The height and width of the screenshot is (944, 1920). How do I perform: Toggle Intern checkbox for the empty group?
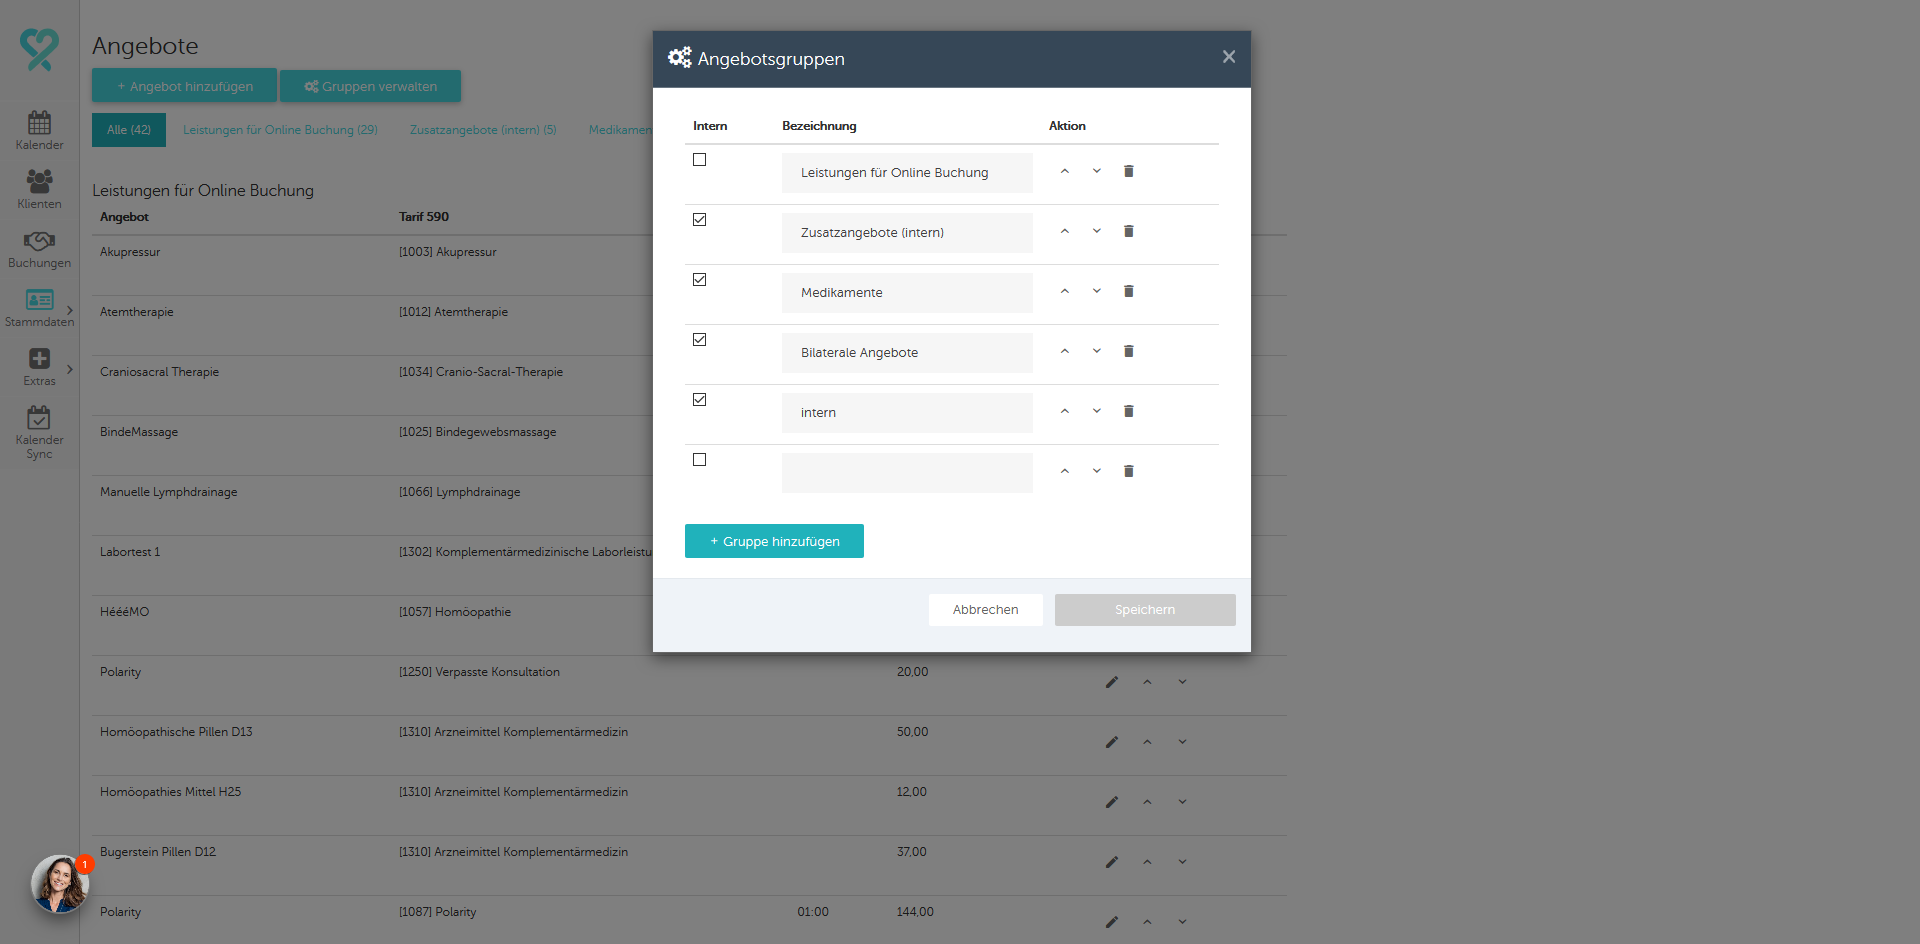(x=699, y=460)
